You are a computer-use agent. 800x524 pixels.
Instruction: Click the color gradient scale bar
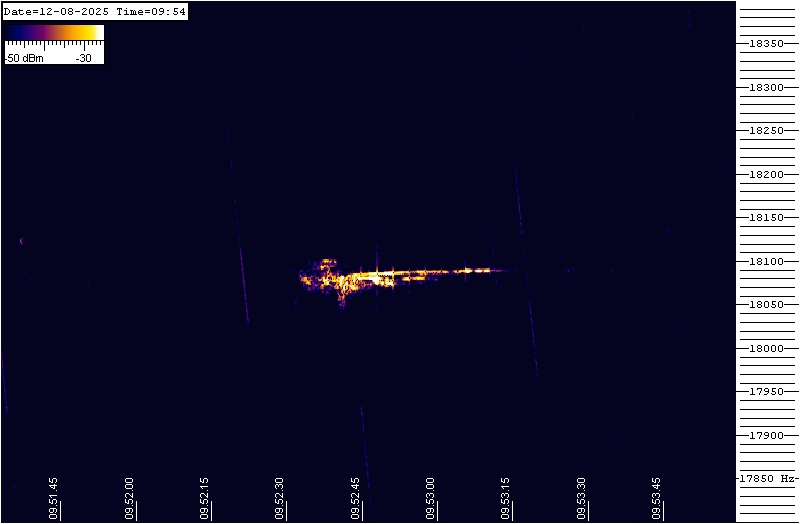54,33
